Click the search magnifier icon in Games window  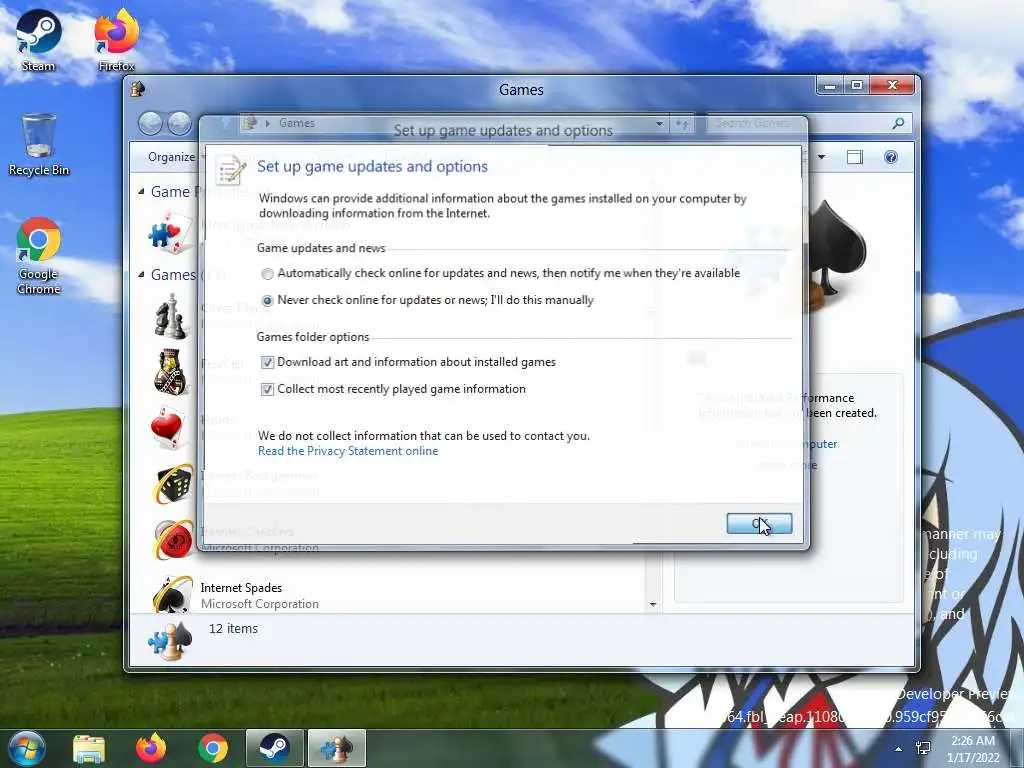899,123
